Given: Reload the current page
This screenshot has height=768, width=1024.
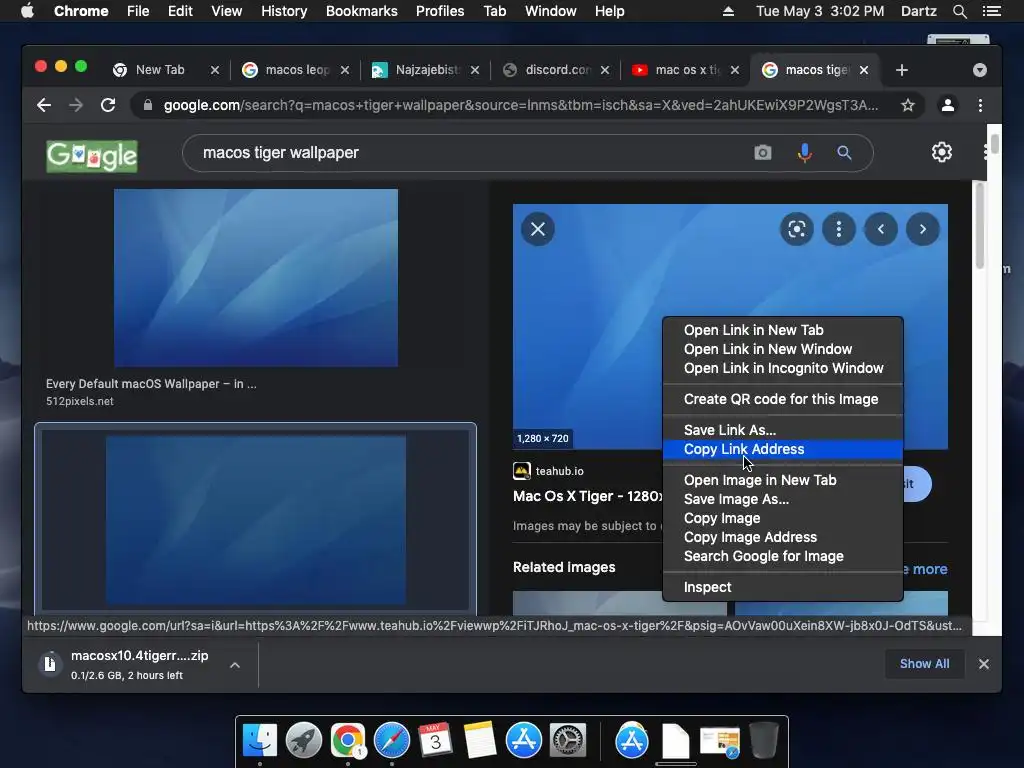Looking at the screenshot, I should coord(108,105).
